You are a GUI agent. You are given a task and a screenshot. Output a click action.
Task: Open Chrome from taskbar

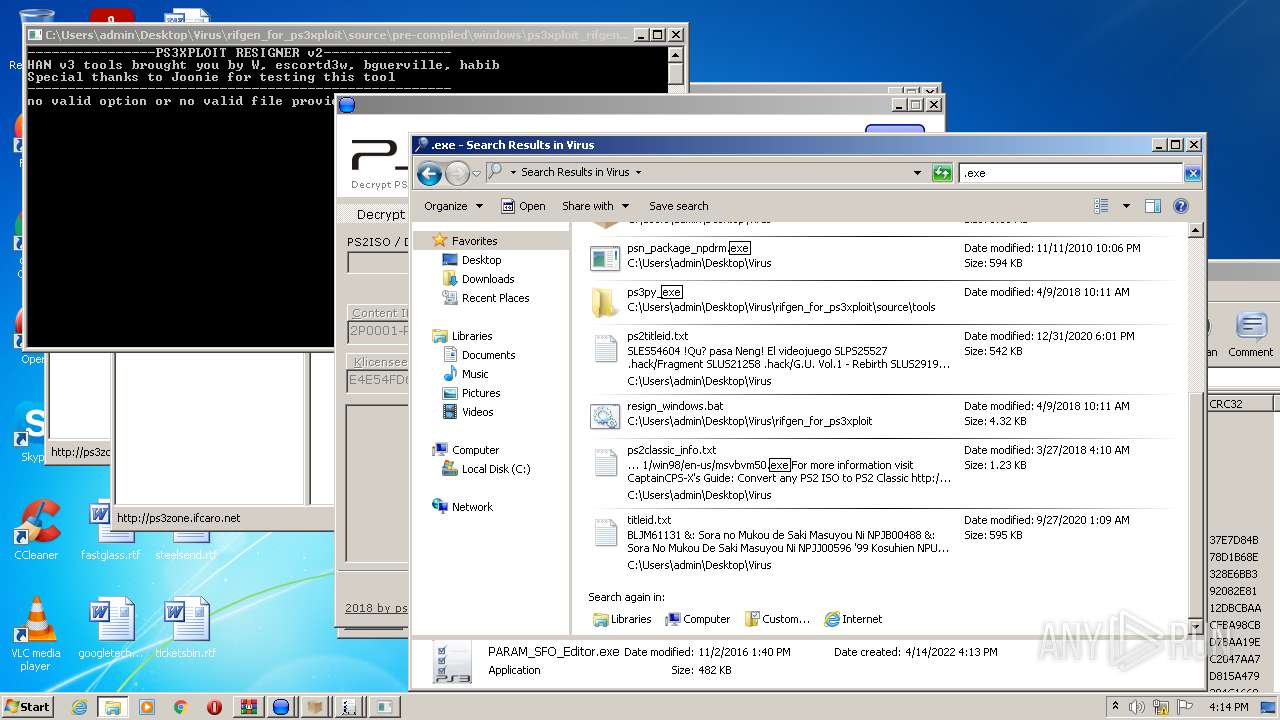coord(180,707)
